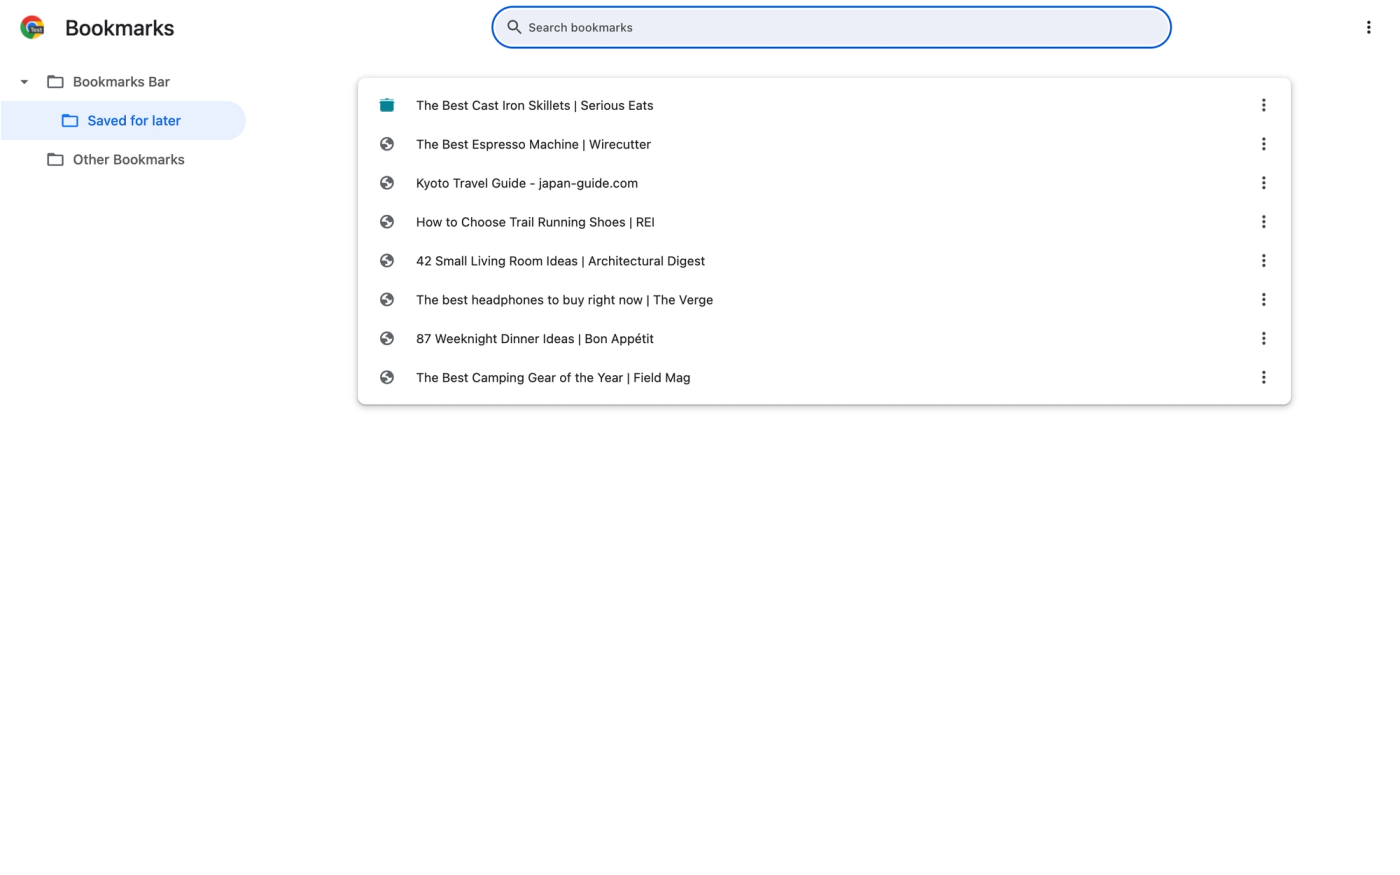Viewport: 1400px width, 875px height.
Task: Click the Serious Eats favicon
Action: point(387,105)
